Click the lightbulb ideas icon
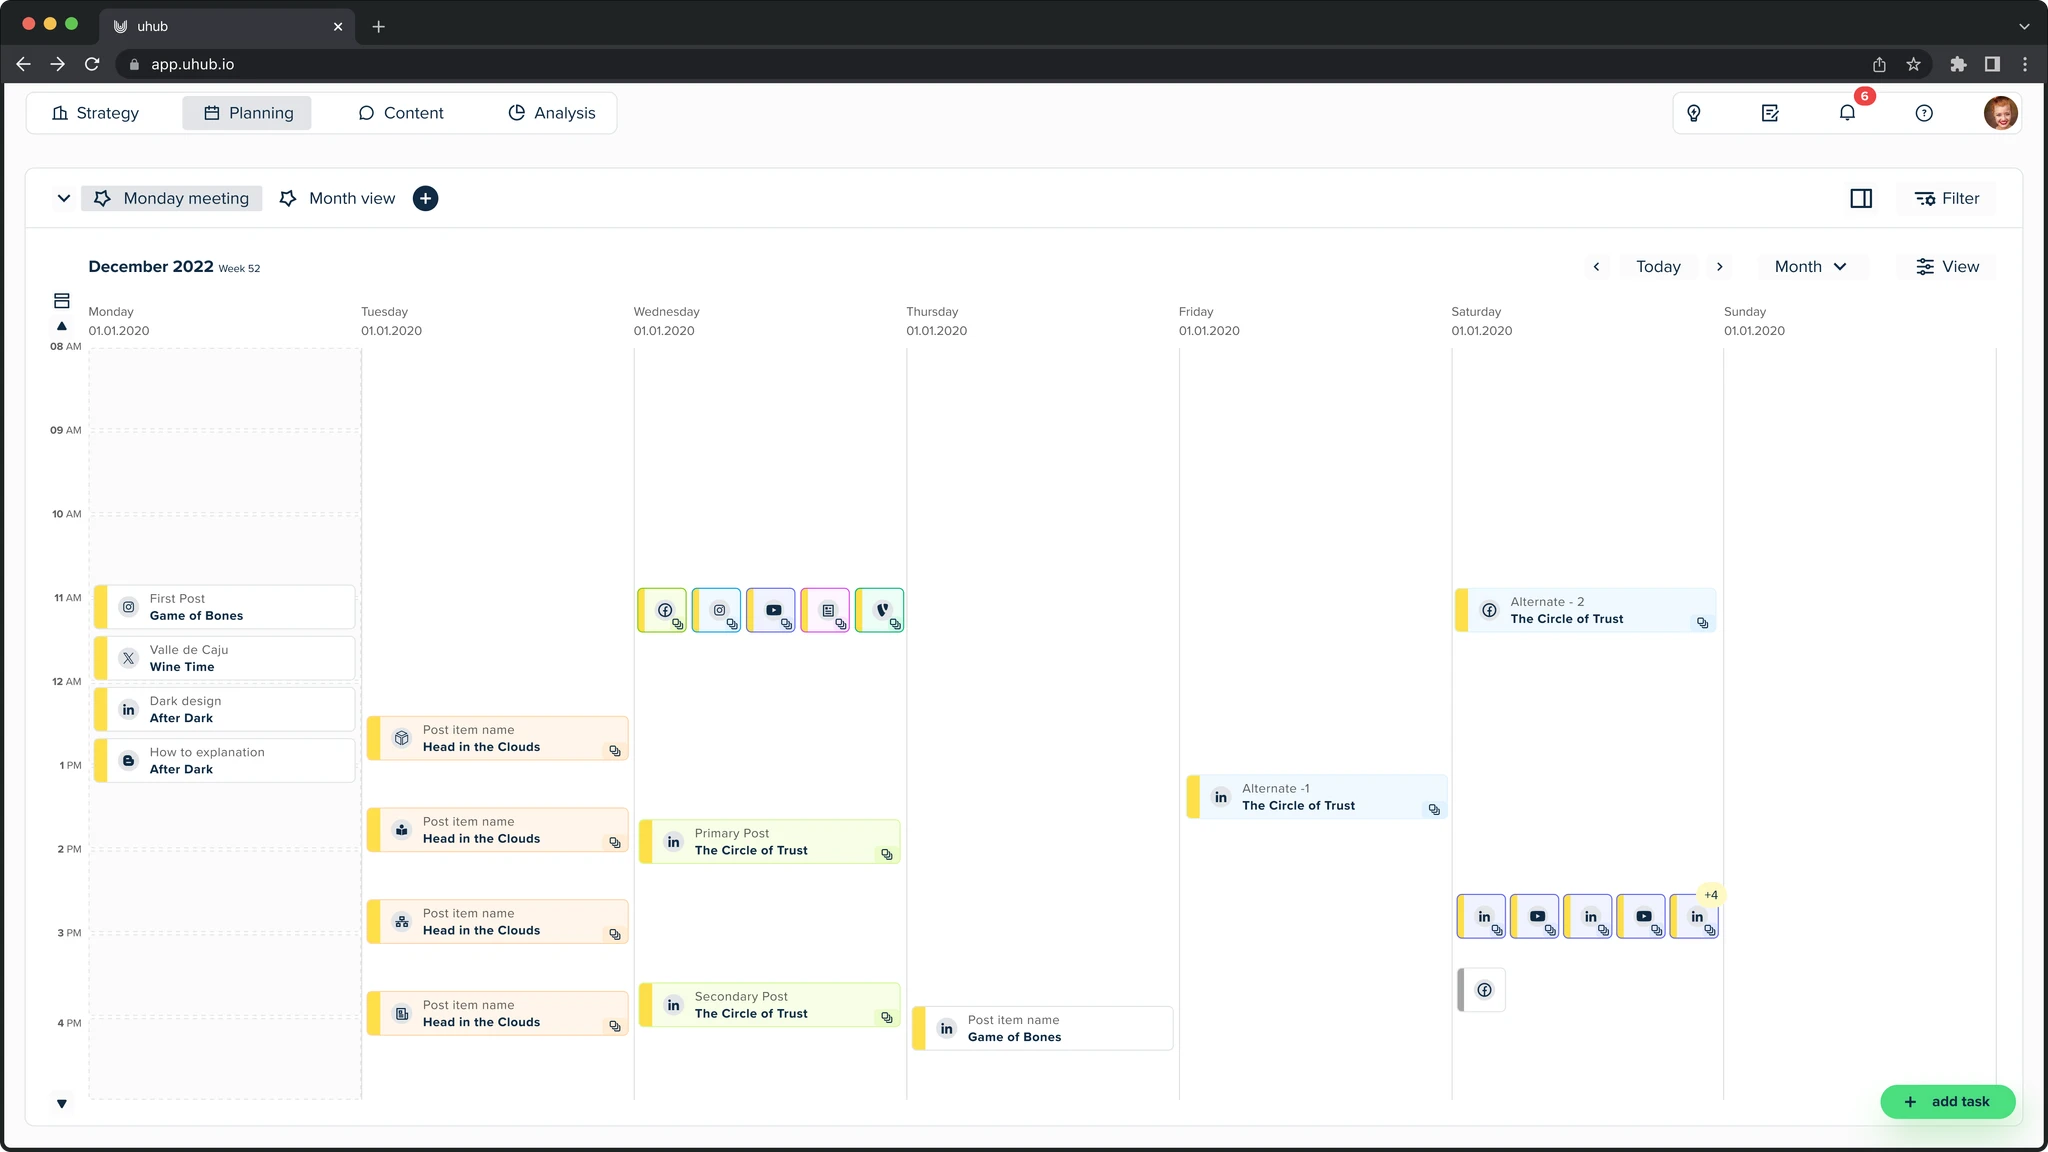Screen dimensions: 2048x1152 tap(1694, 113)
